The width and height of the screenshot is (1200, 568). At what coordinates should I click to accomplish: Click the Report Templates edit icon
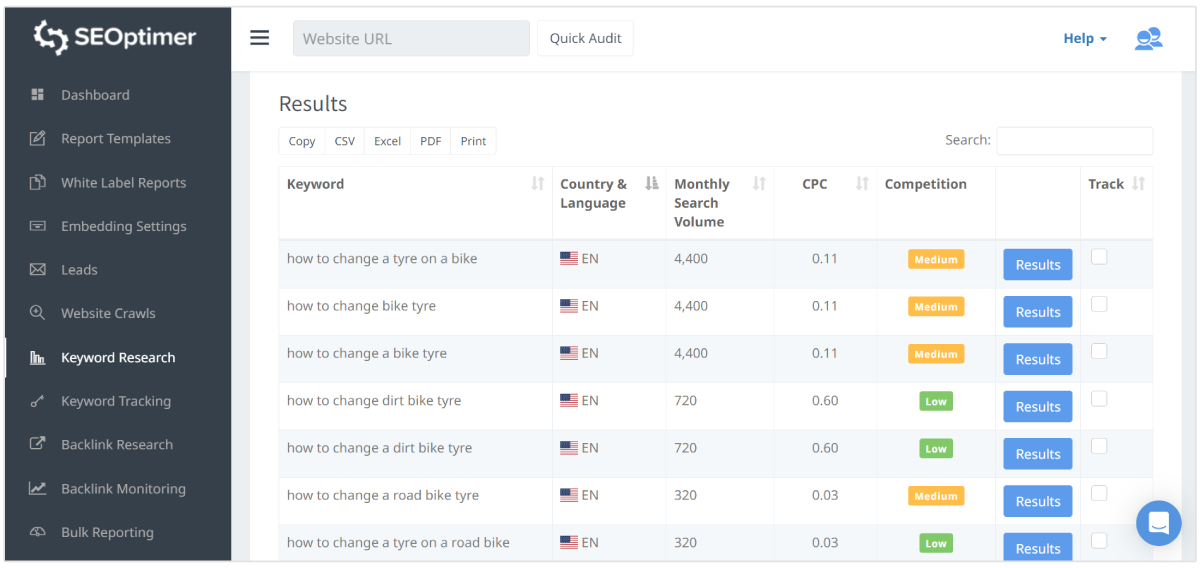click(x=38, y=139)
